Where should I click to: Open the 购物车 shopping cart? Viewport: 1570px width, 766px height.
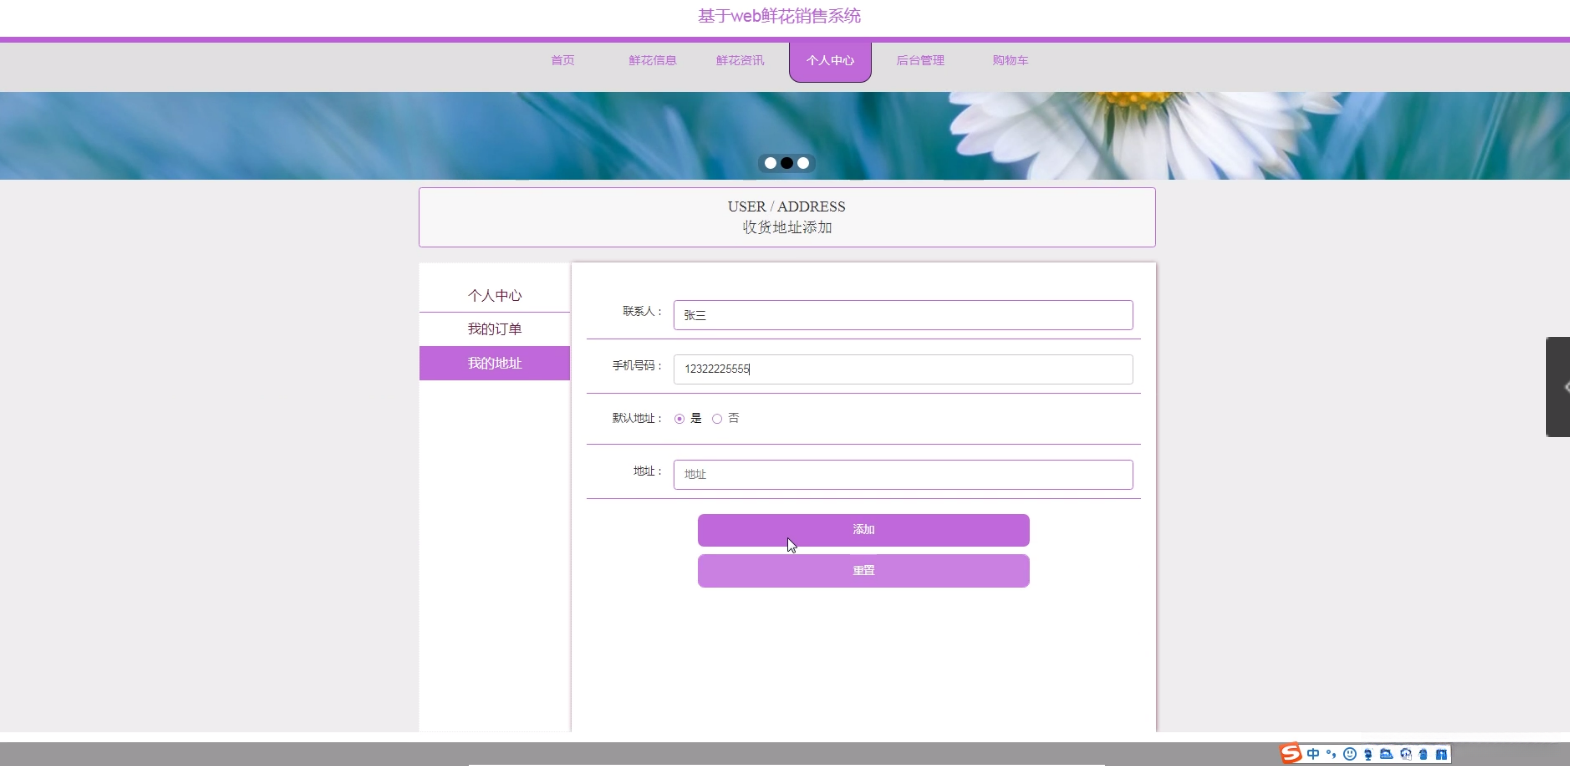tap(1010, 61)
